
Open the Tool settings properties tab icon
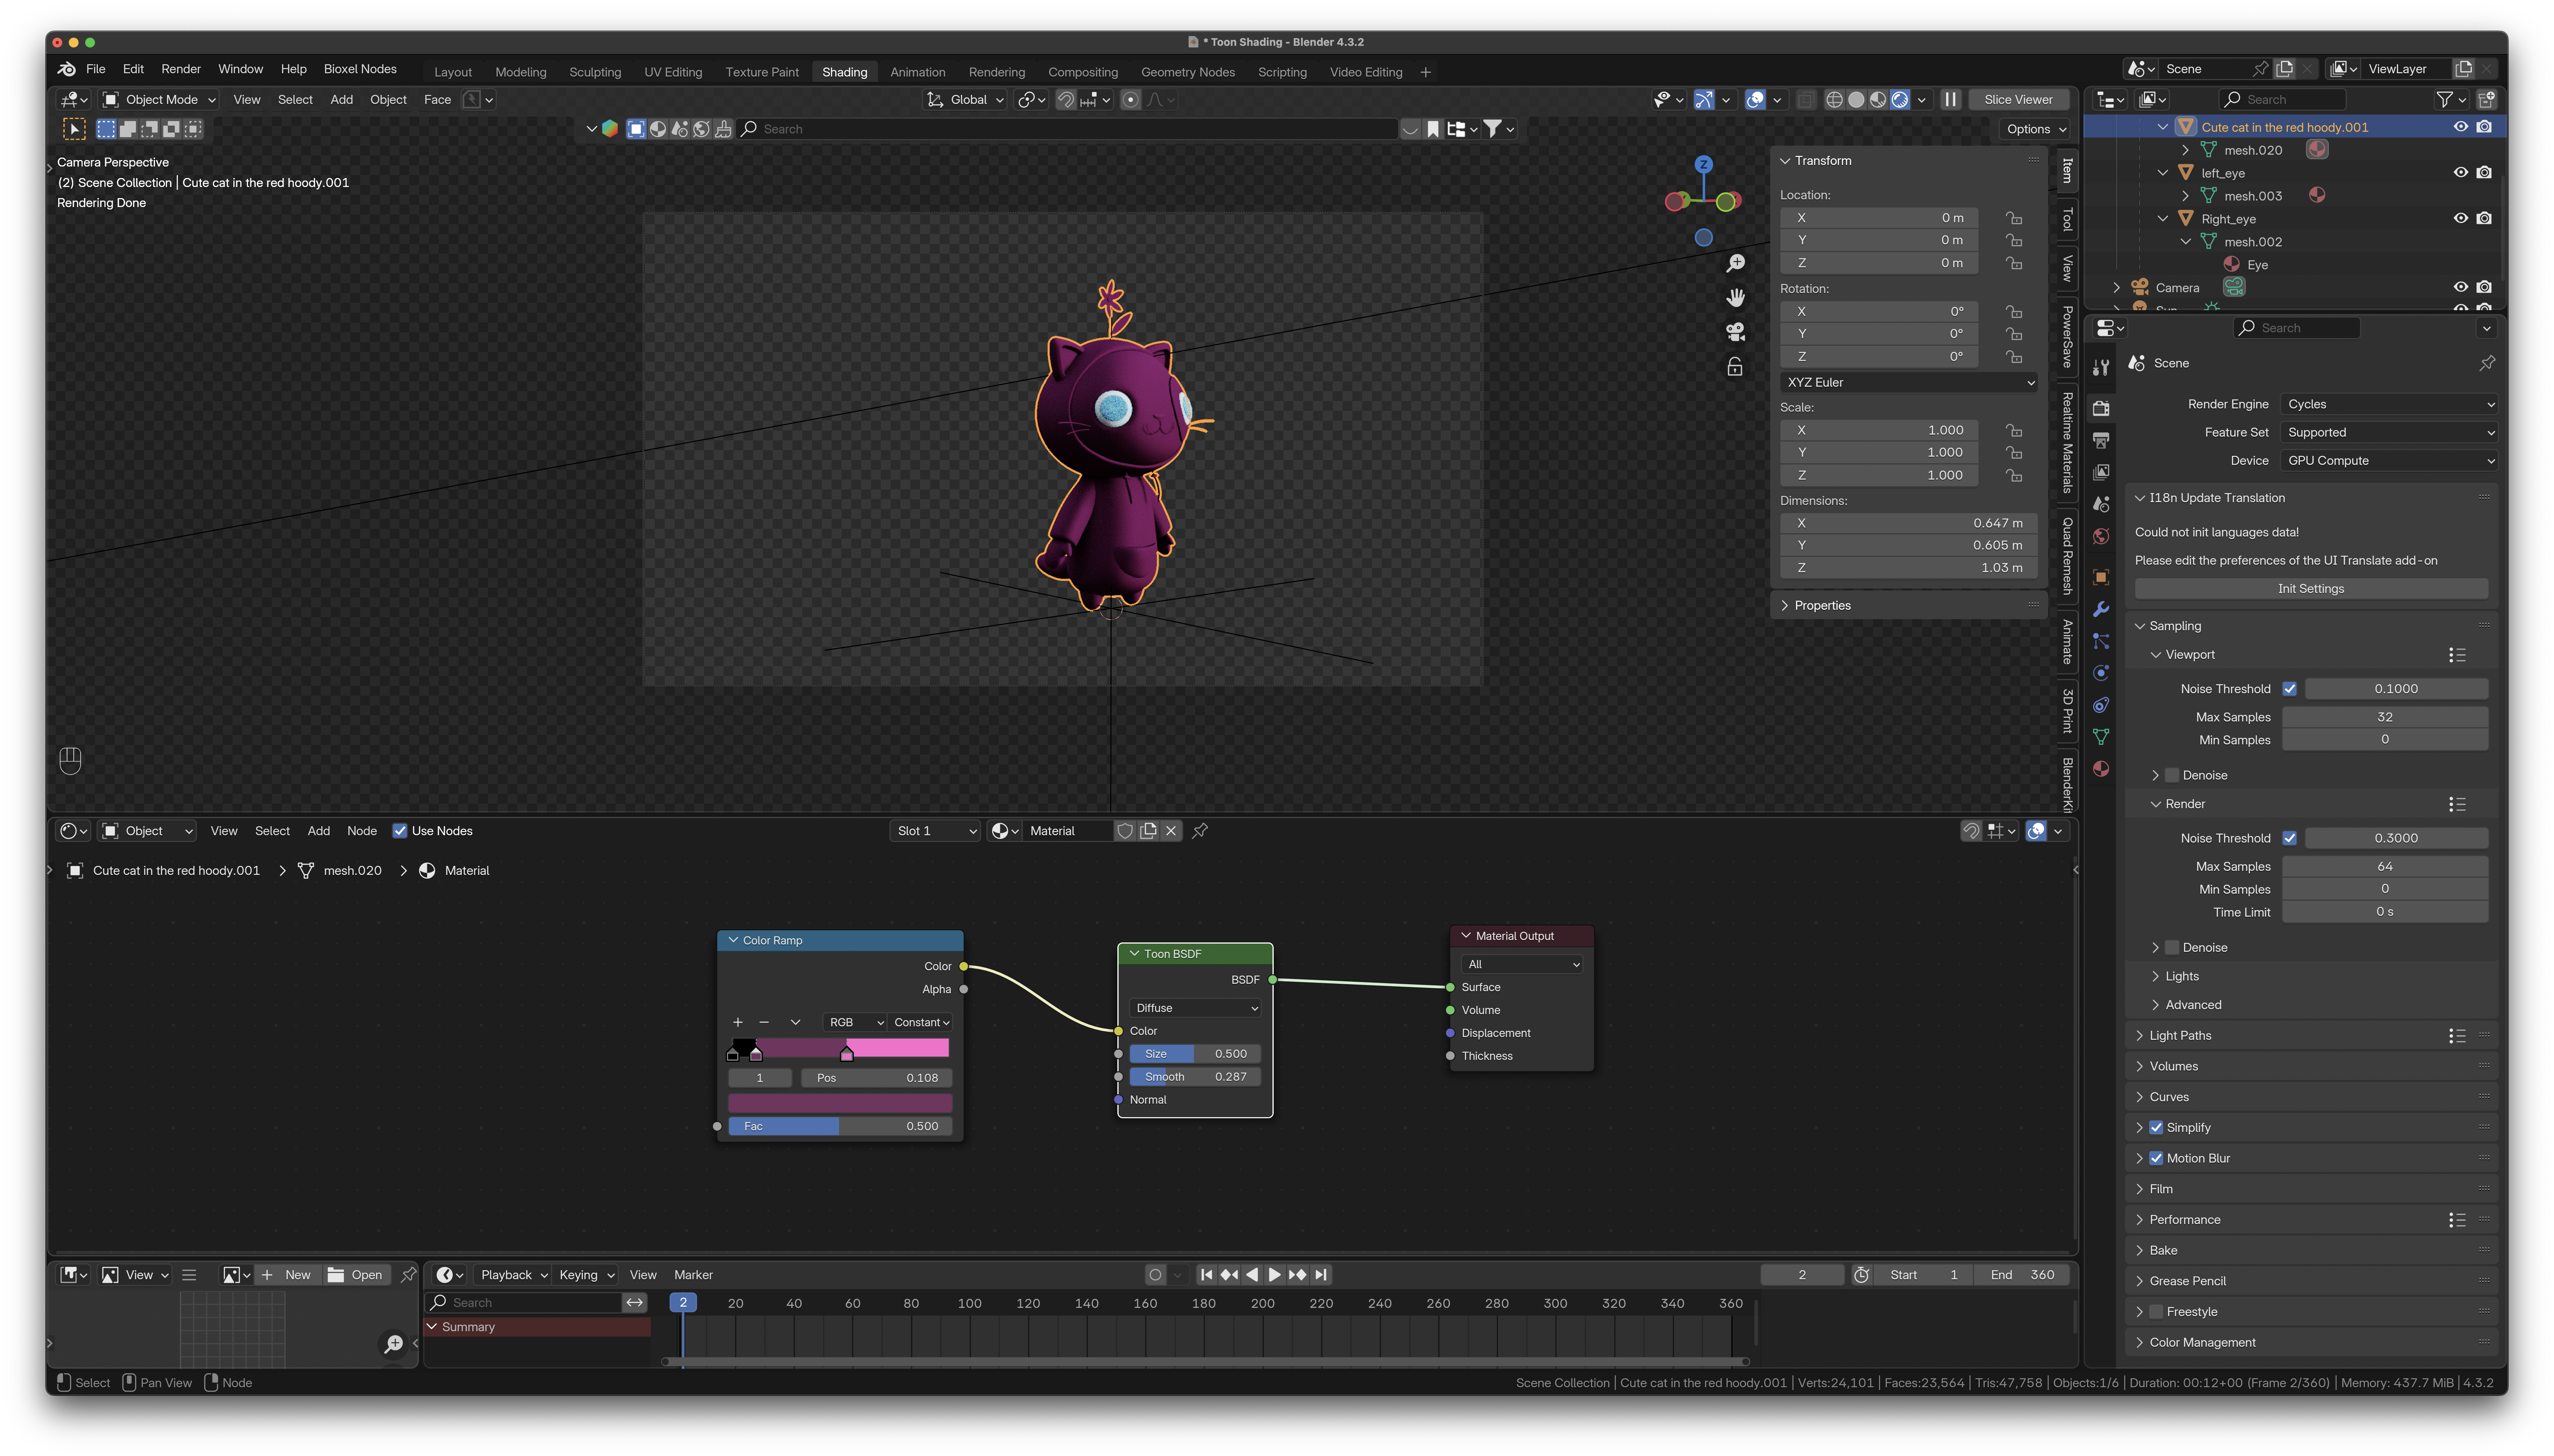tap(2101, 368)
